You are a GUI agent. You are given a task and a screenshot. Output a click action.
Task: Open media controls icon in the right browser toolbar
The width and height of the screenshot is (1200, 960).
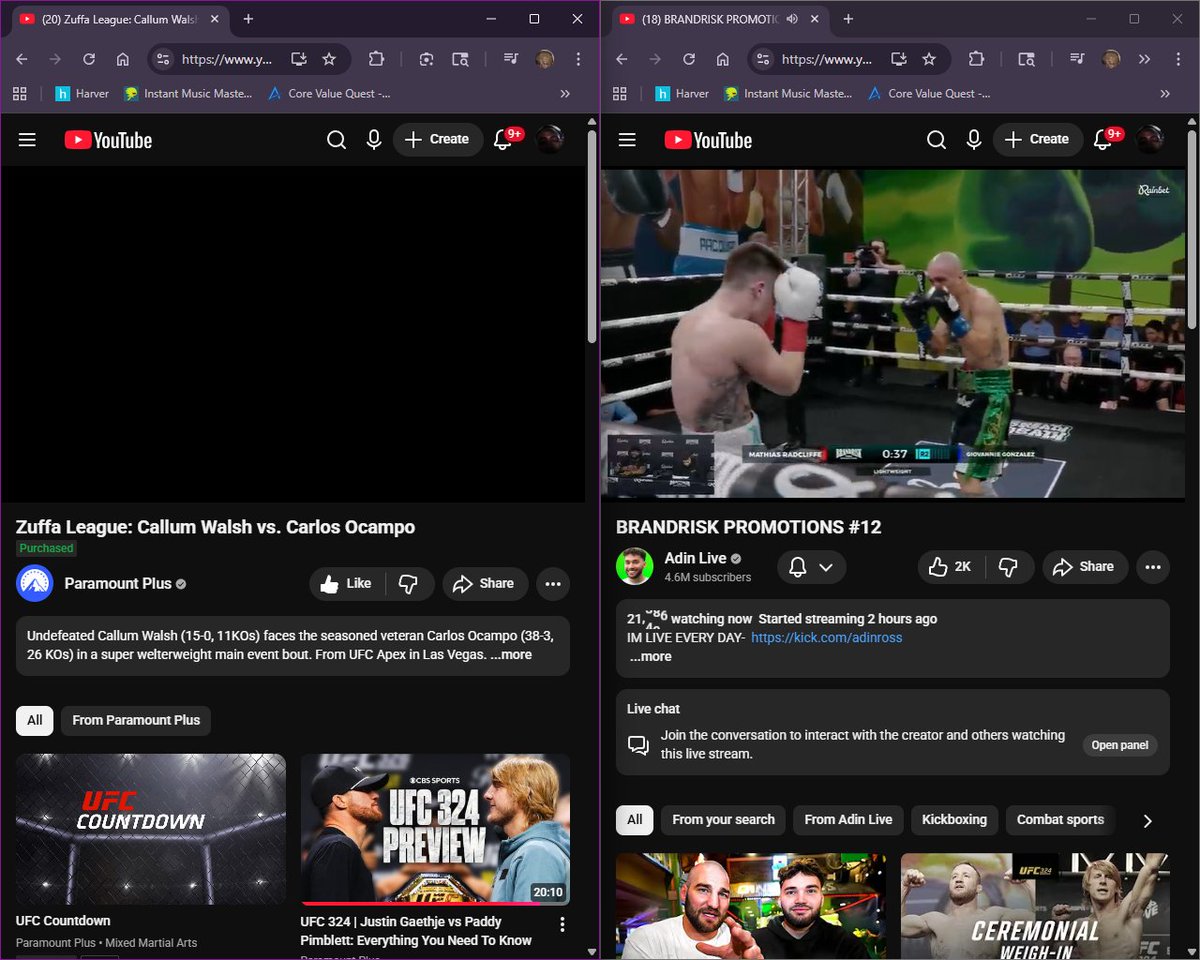[1076, 59]
